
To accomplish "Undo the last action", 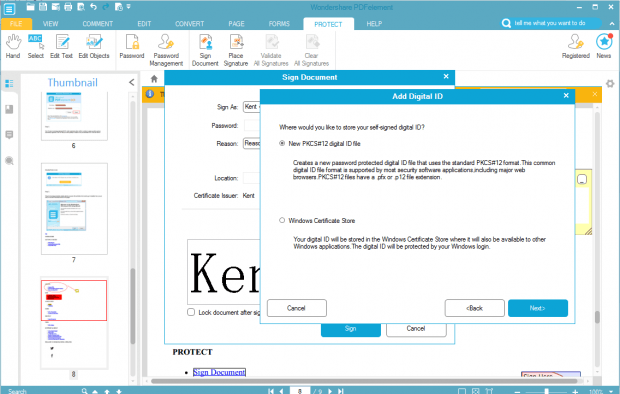I will (93, 7).
